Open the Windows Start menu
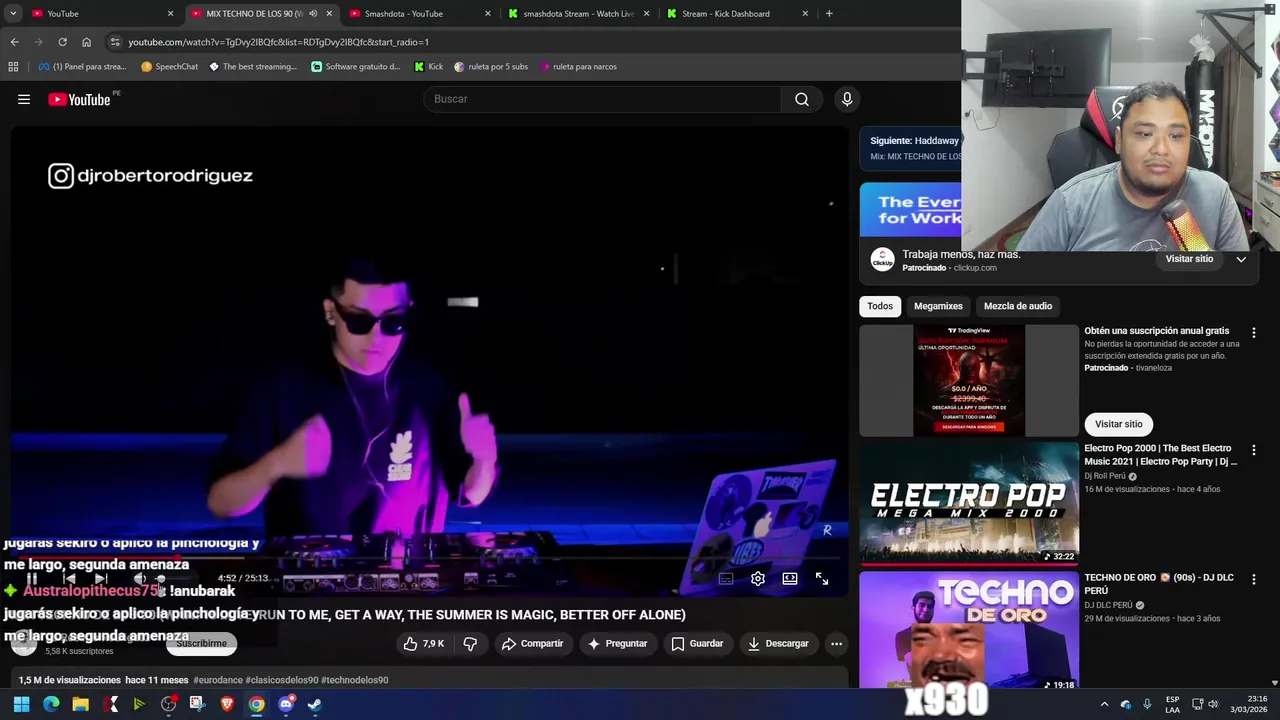Image resolution: width=1280 pixels, height=720 pixels. click(x=21, y=704)
